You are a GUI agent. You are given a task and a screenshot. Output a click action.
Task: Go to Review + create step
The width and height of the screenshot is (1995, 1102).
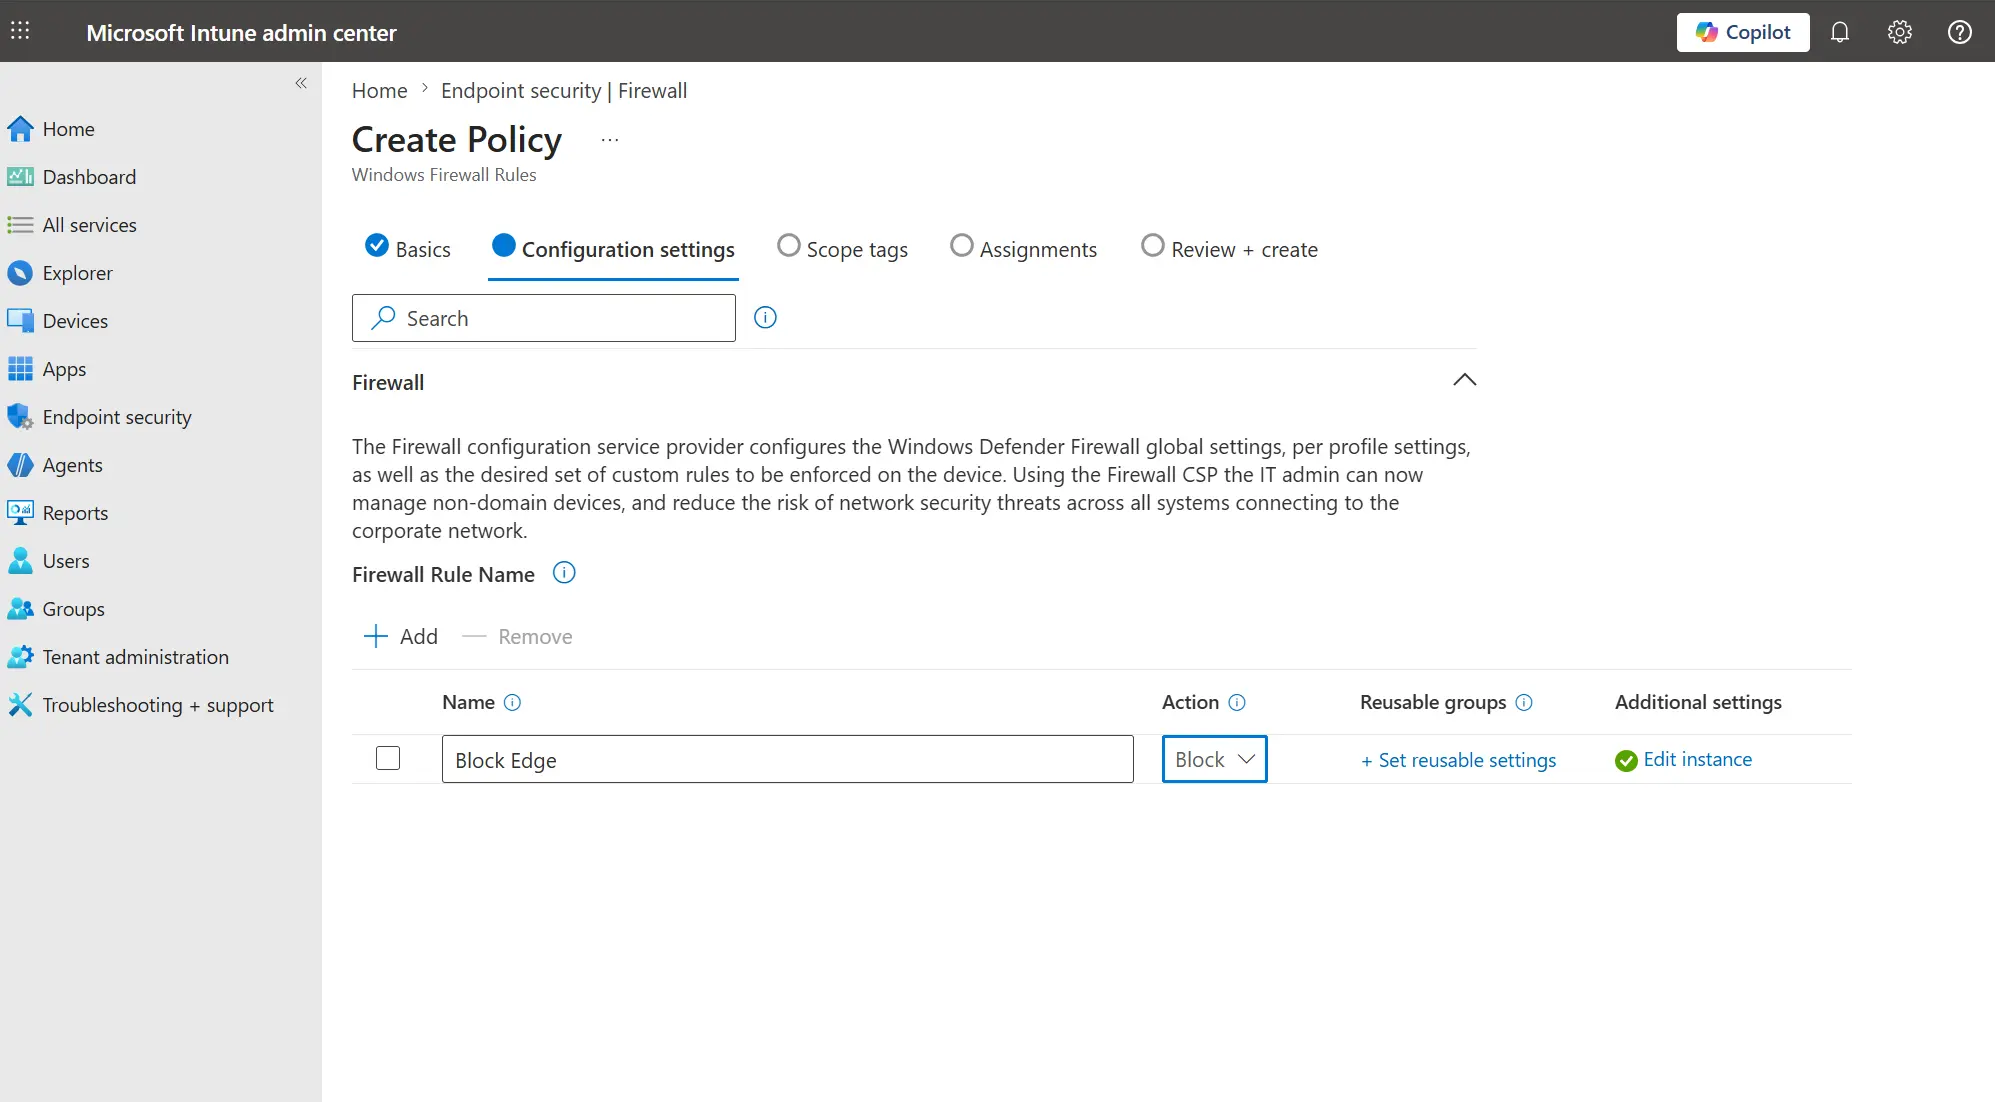1152,246
